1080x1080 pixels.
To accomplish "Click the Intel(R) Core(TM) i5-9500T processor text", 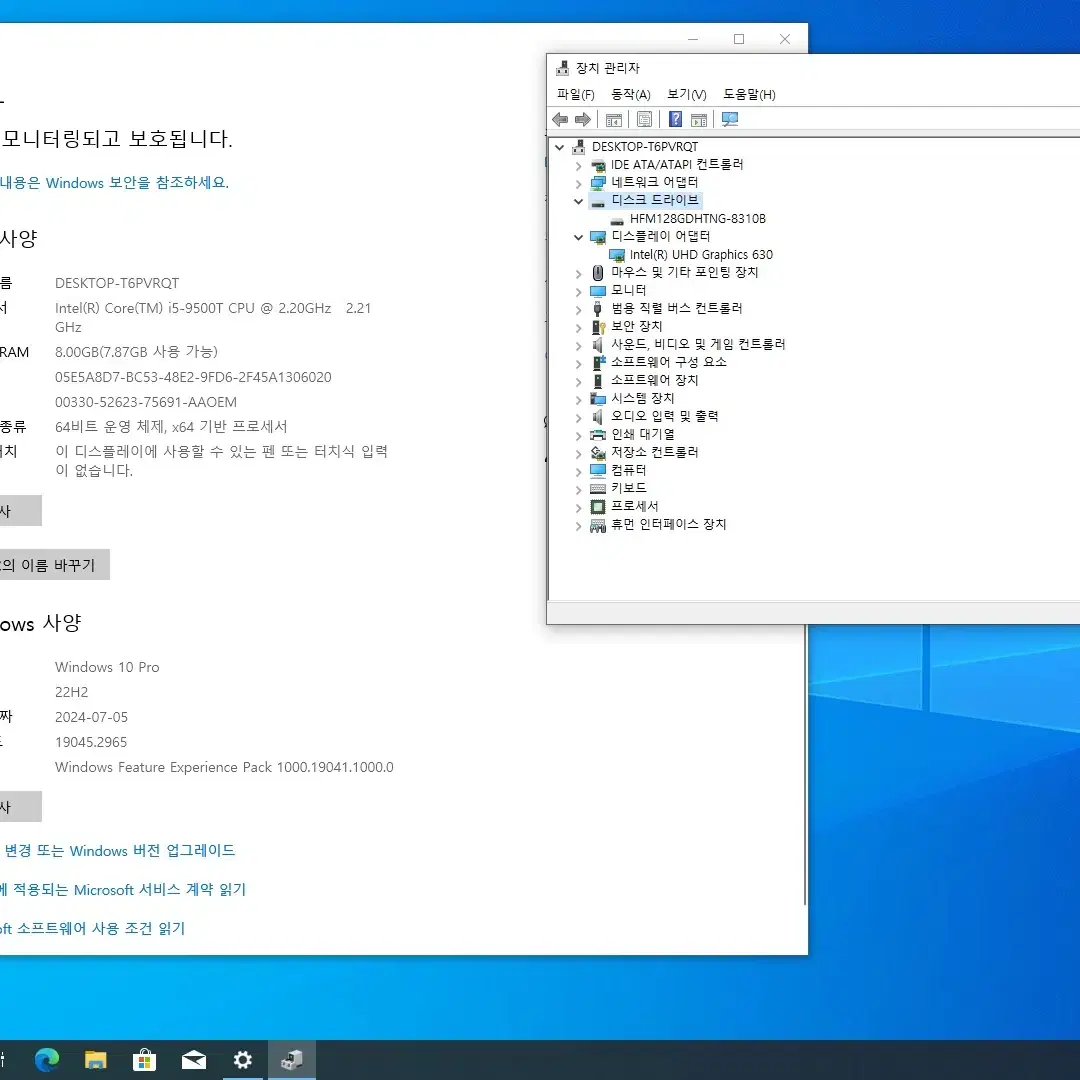I will point(213,318).
